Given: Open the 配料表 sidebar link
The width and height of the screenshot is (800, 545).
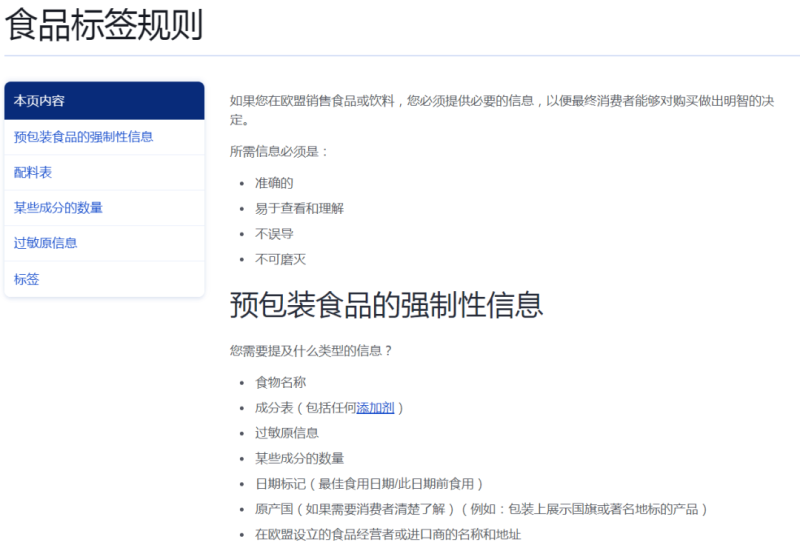Looking at the screenshot, I should pos(33,173).
